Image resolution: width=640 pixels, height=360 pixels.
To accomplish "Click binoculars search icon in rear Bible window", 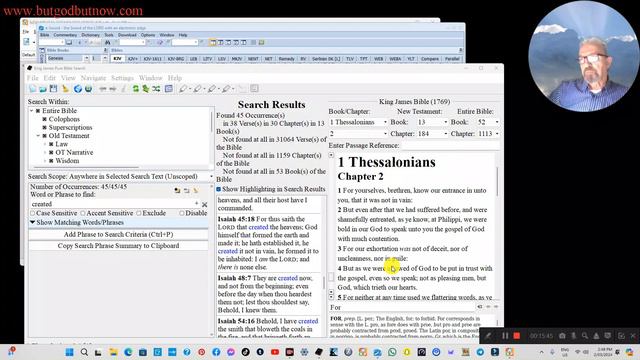I will click(x=108, y=42).
